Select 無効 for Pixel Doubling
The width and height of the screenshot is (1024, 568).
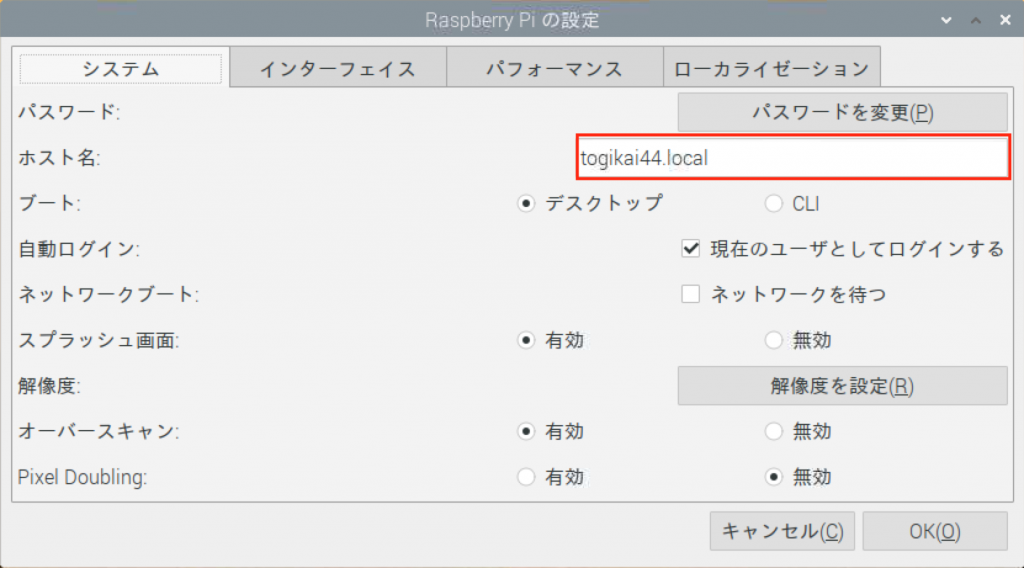pos(773,478)
